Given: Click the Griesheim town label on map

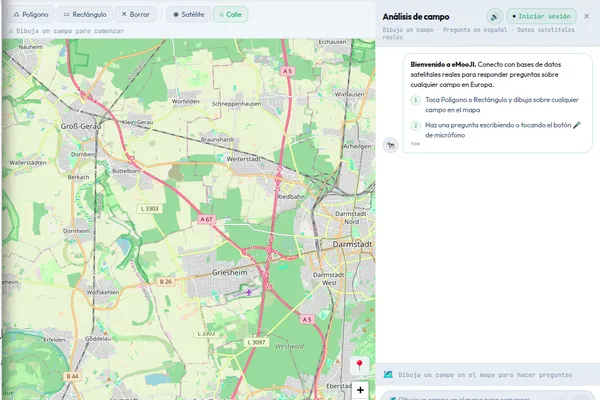Looking at the screenshot, I should click(x=230, y=273).
